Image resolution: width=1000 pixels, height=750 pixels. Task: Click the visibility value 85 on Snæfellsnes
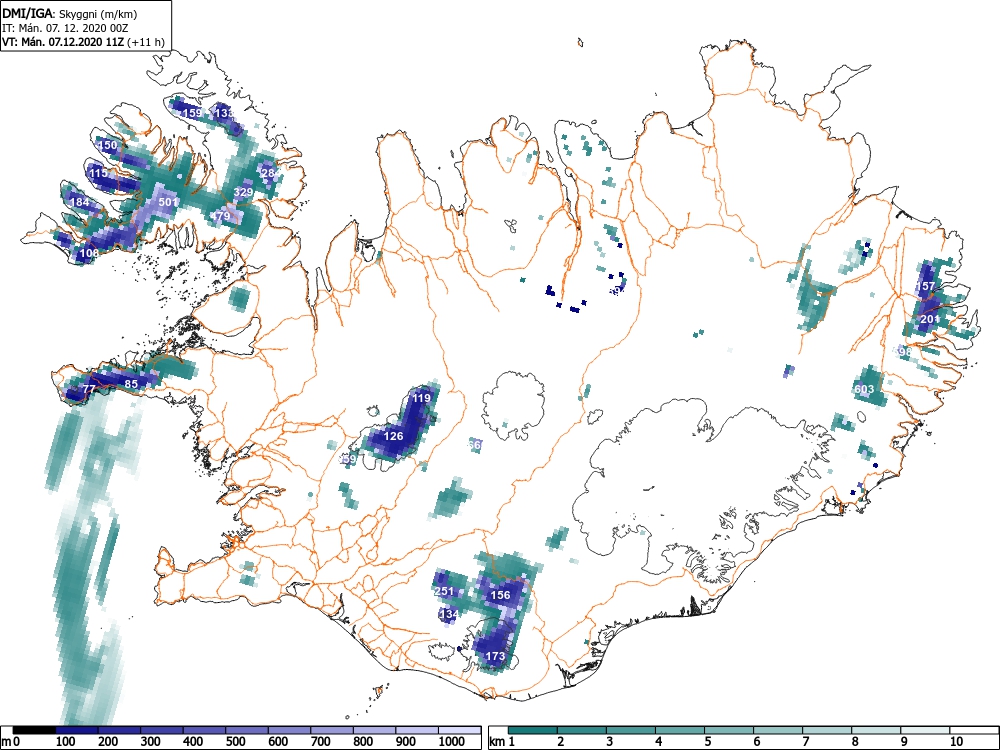131,384
